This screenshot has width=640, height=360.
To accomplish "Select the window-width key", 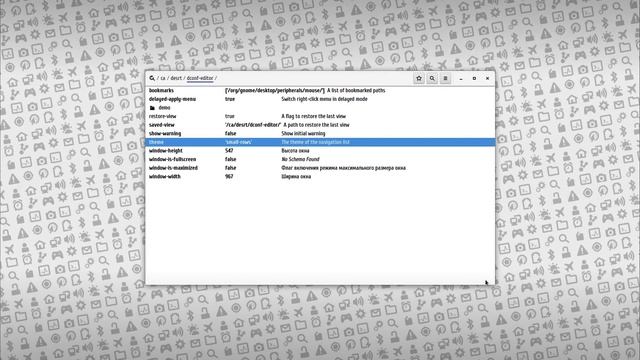I will [320, 176].
